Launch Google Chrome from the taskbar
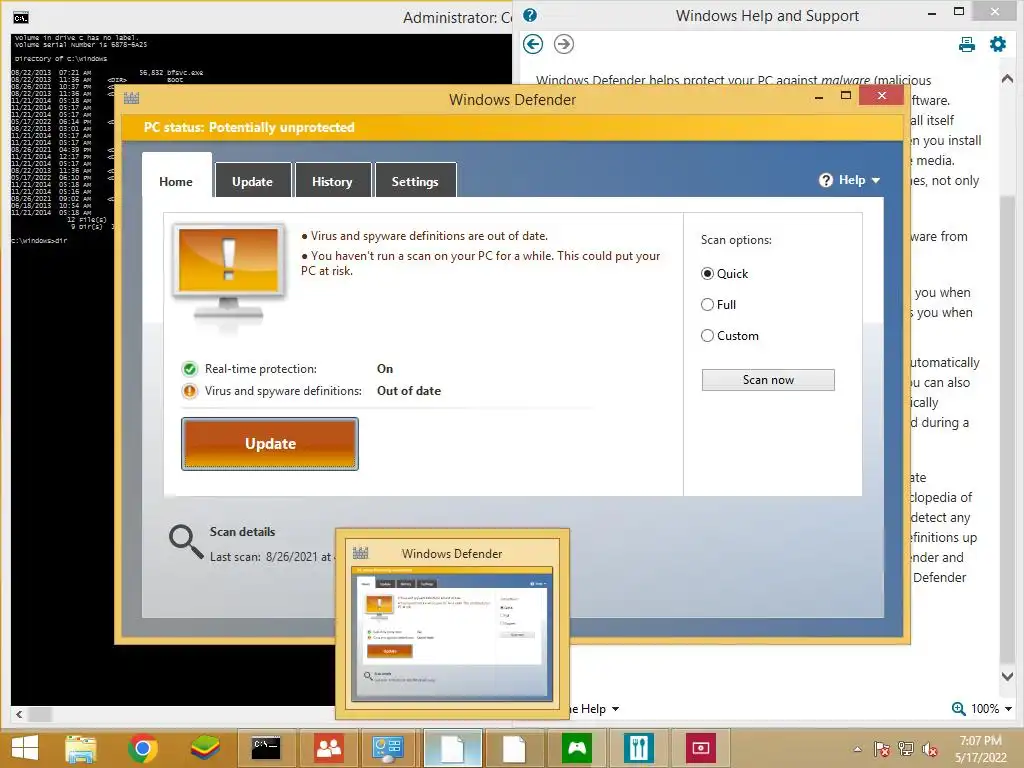This screenshot has width=1024, height=768. [142, 748]
